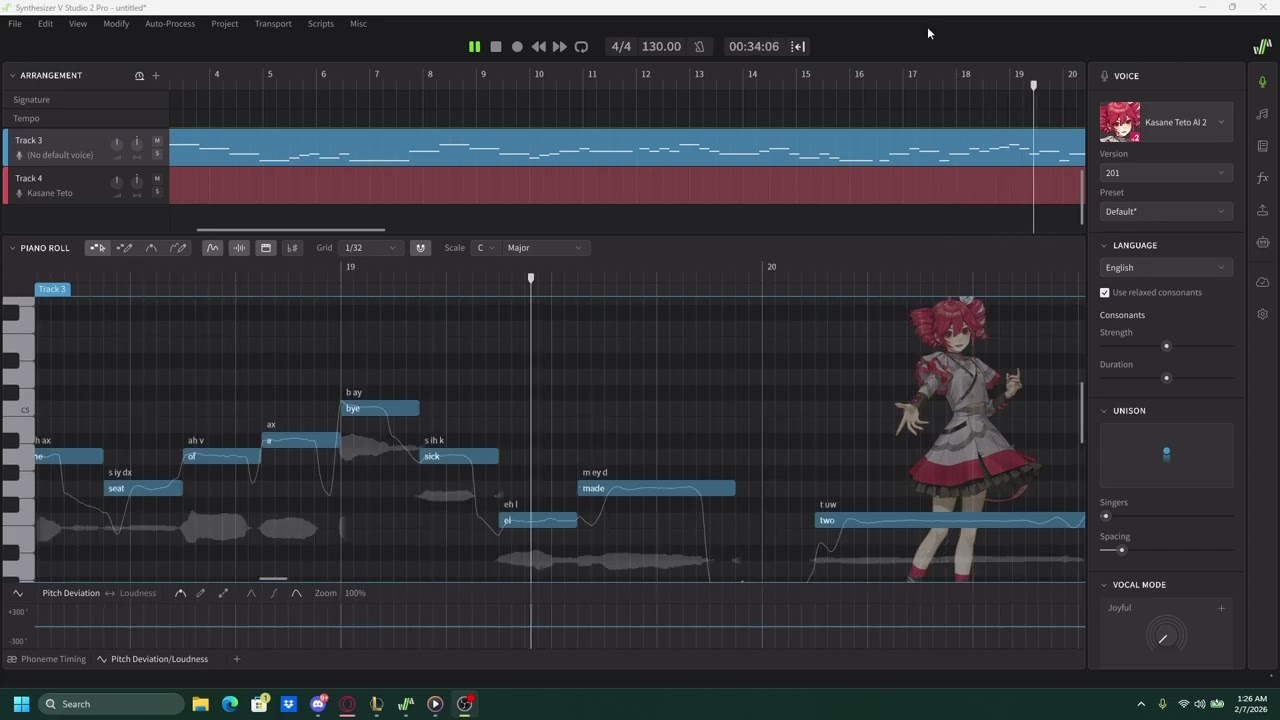The width and height of the screenshot is (1280, 720).
Task: Open the settings gear in sidebar
Action: tap(1262, 314)
